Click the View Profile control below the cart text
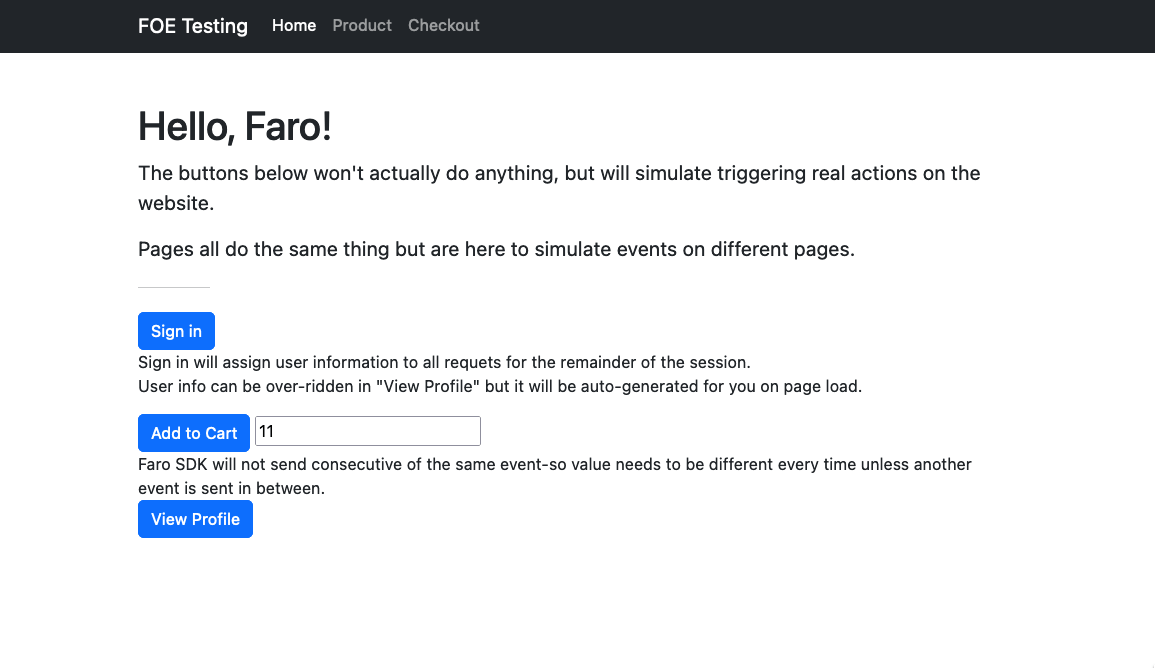Image resolution: width=1155 pixels, height=668 pixels. [x=195, y=519]
